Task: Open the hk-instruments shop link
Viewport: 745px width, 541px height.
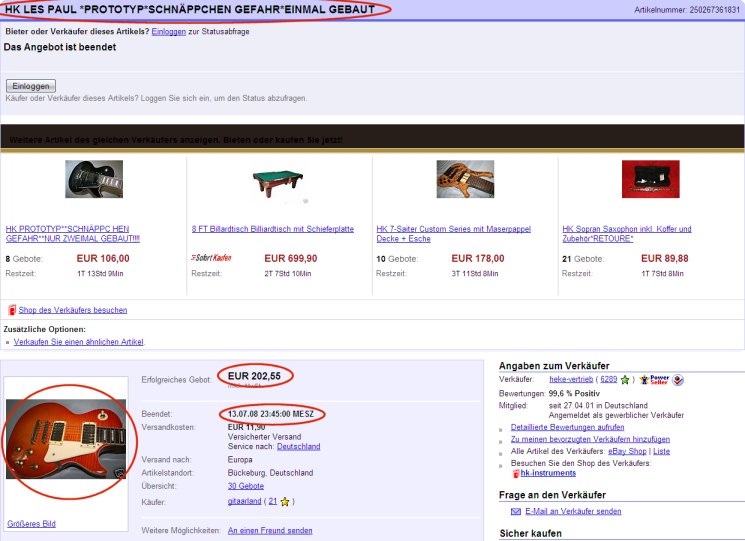Action: coord(548,473)
